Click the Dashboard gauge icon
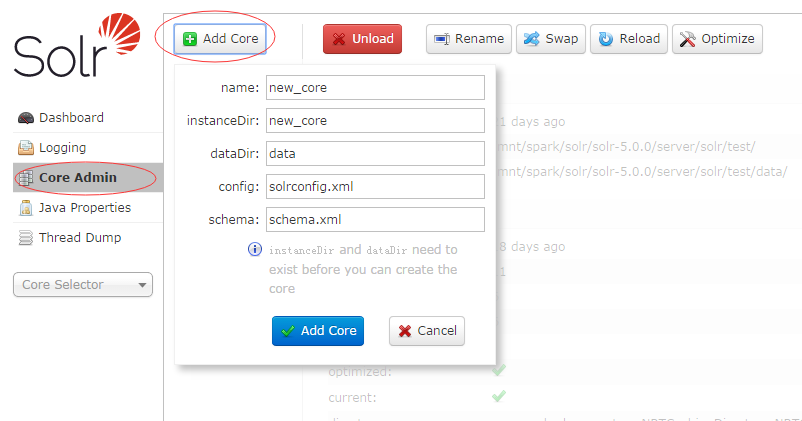Image resolution: width=802 pixels, height=421 pixels. tap(26, 118)
